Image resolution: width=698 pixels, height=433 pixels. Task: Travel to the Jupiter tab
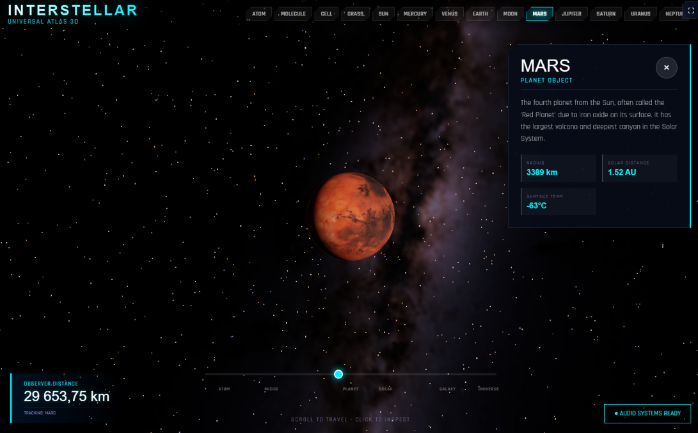tap(571, 14)
